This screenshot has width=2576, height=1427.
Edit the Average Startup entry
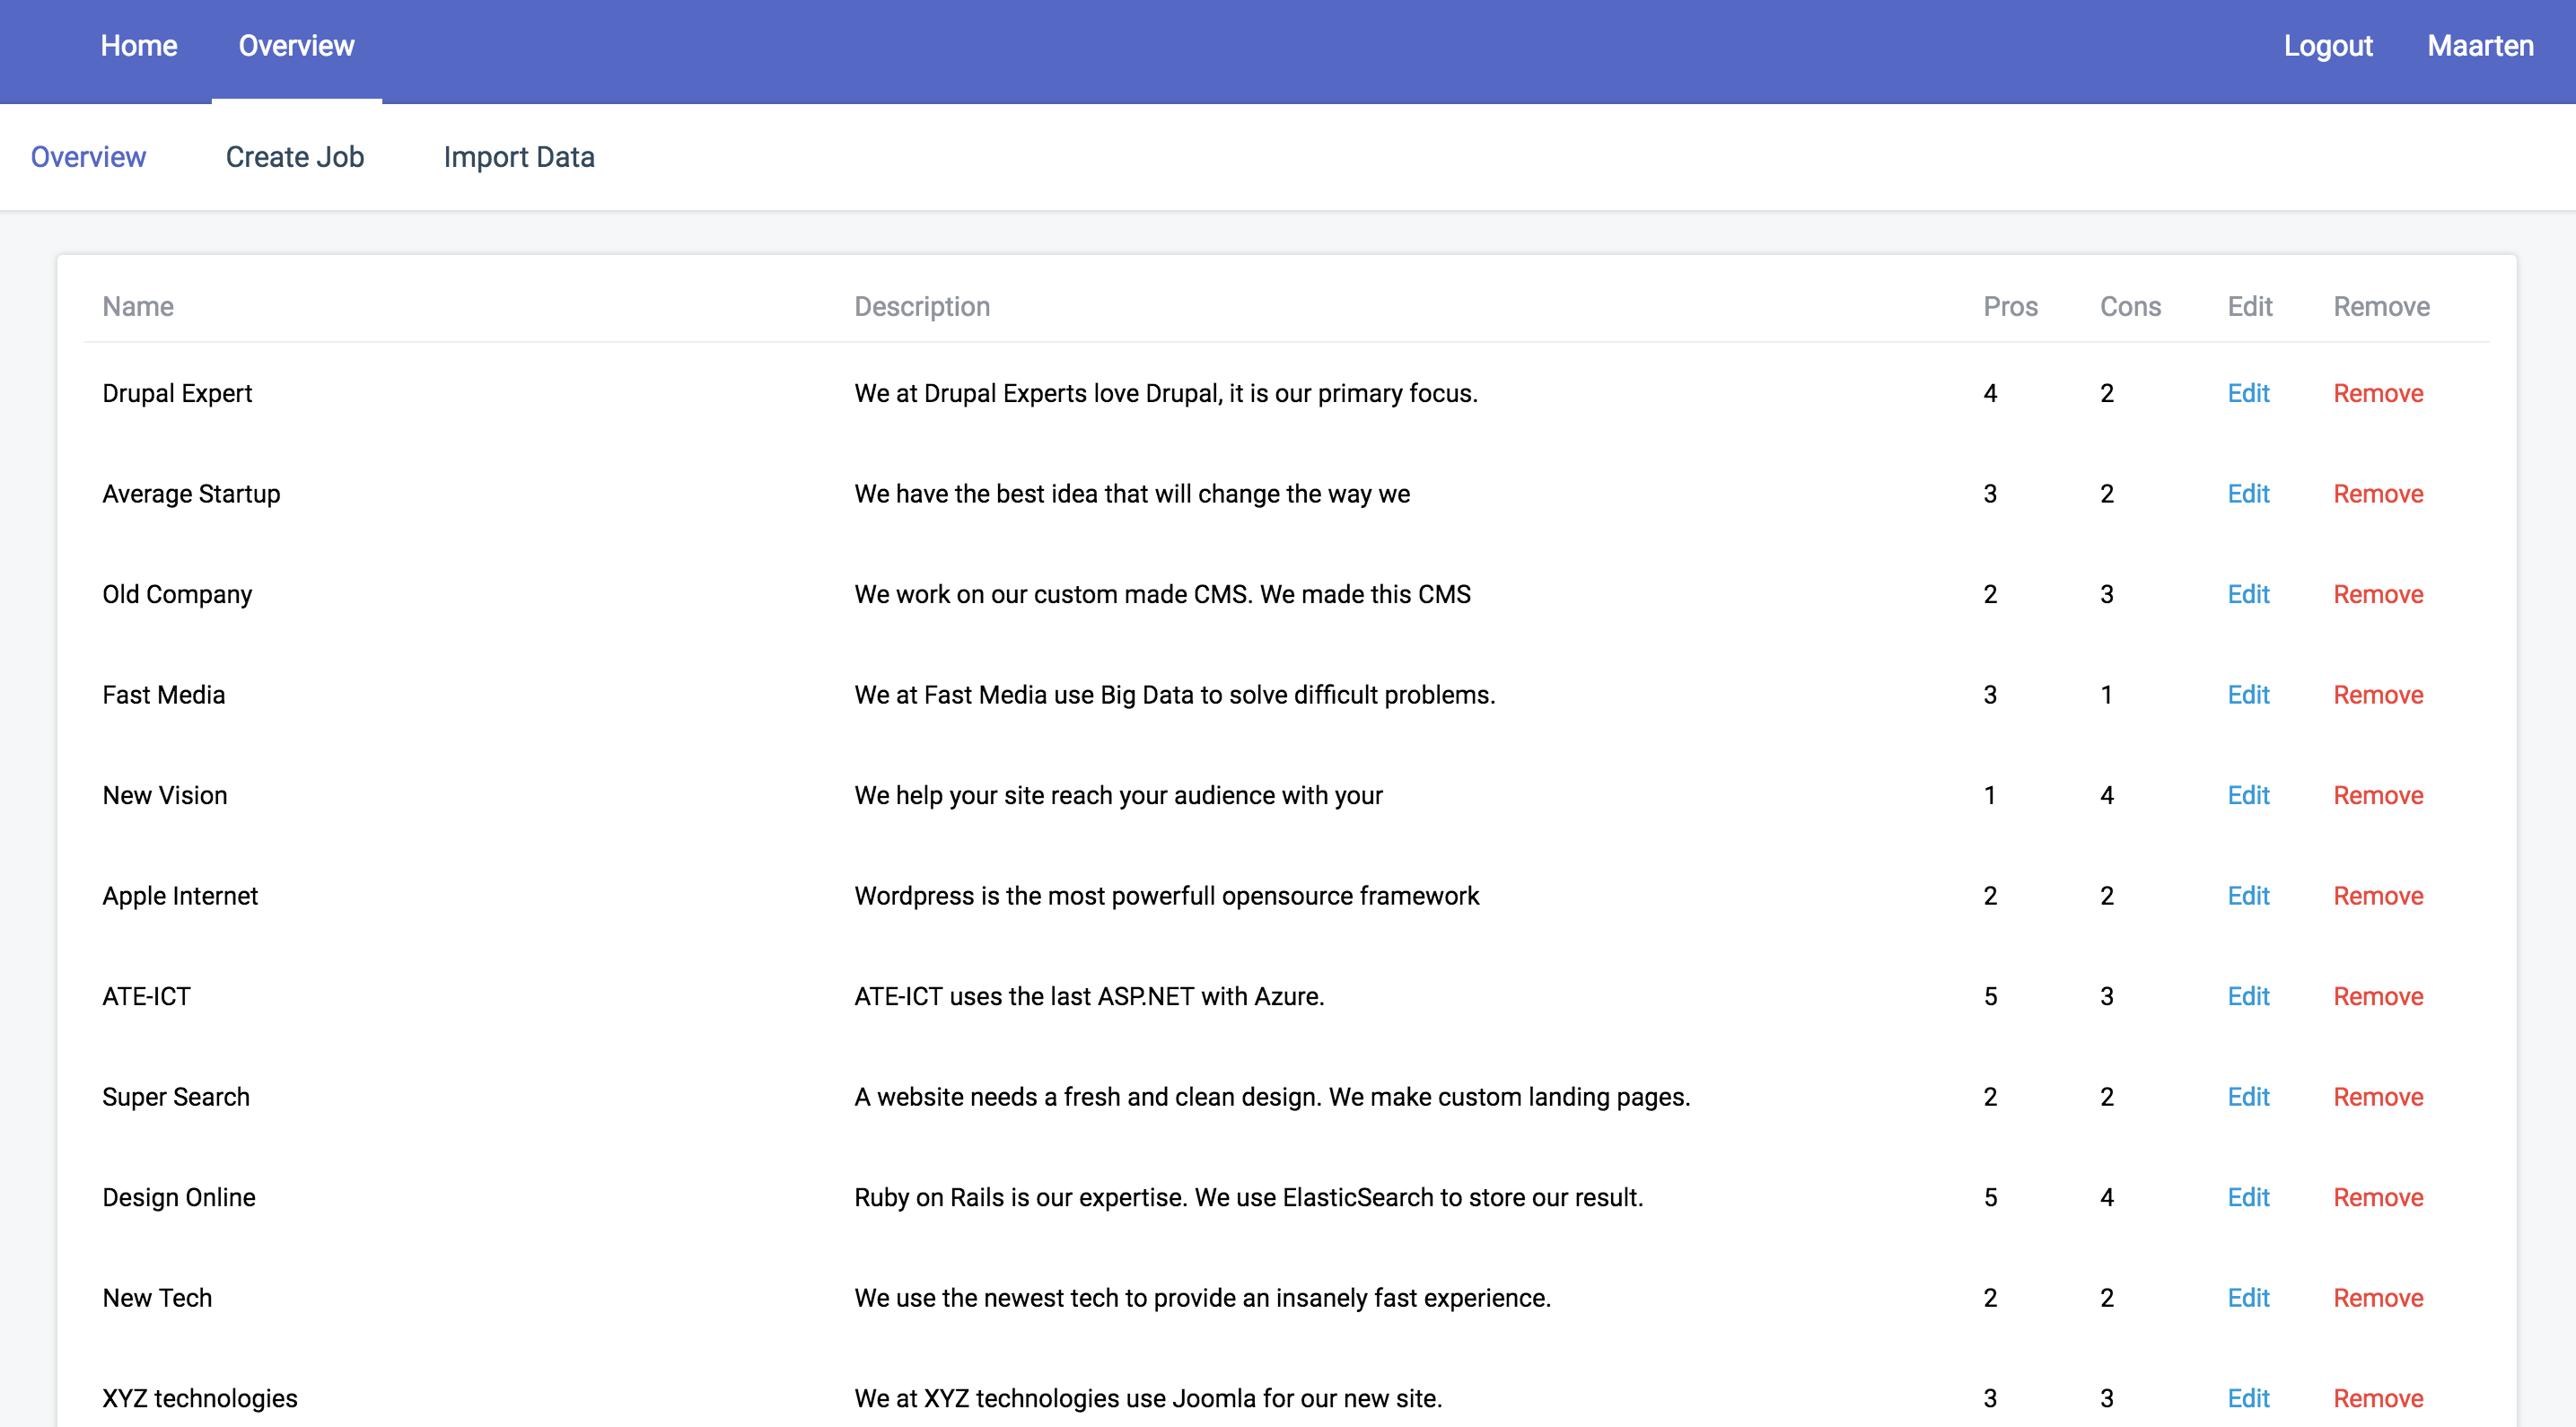coord(2247,494)
